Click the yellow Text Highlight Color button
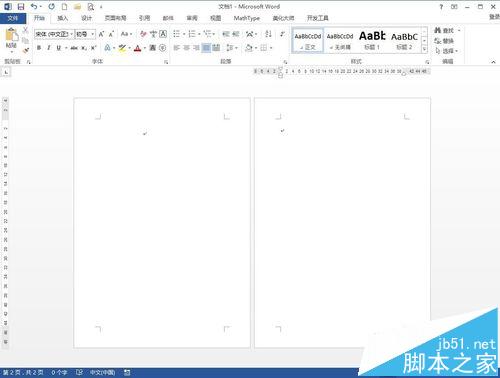Image resolution: width=500 pixels, height=378 pixels. (122, 48)
